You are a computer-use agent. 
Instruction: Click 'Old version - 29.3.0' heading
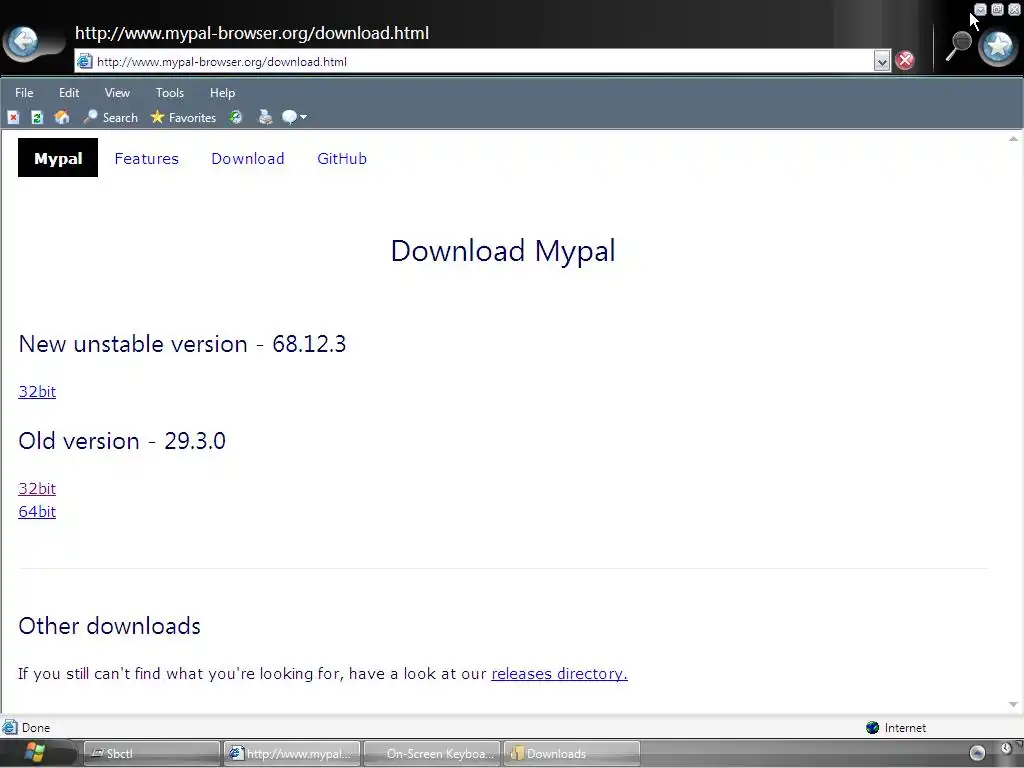tap(122, 441)
